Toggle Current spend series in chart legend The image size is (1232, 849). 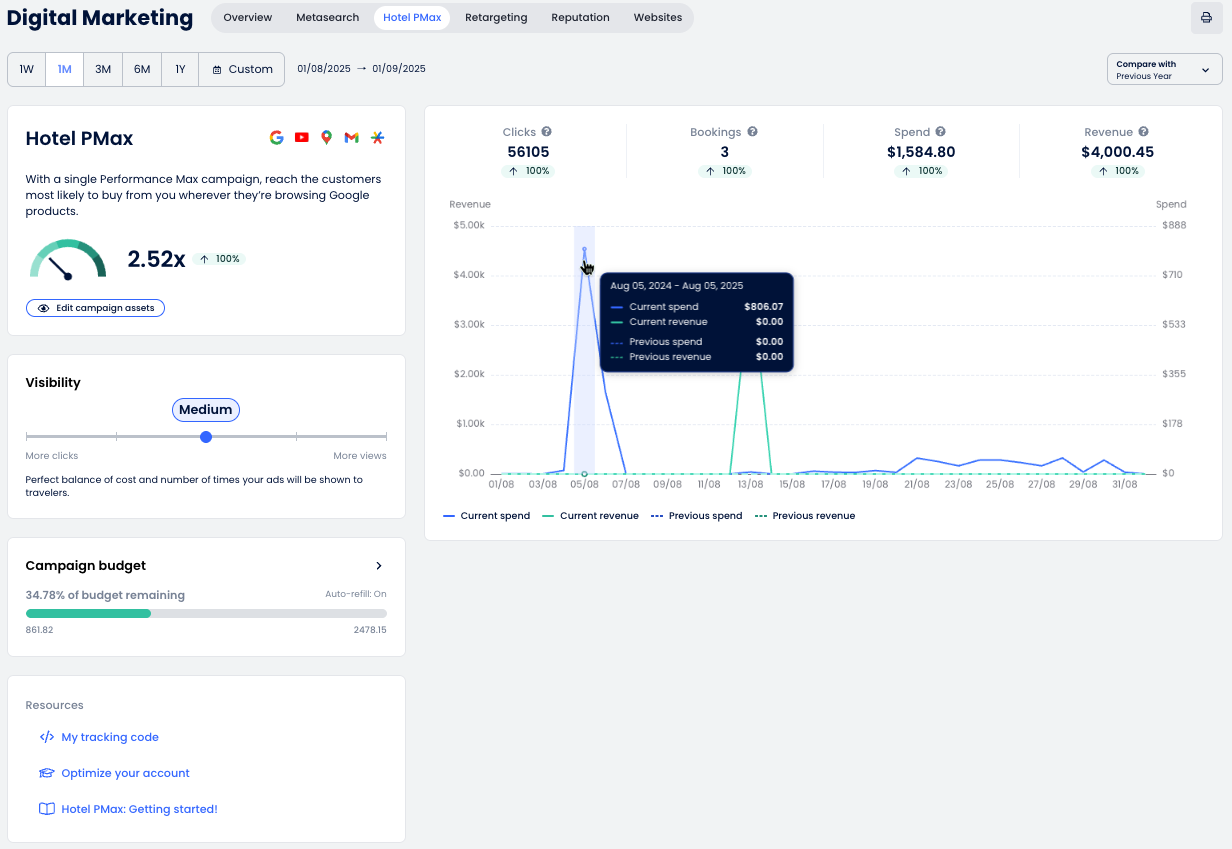click(x=486, y=516)
